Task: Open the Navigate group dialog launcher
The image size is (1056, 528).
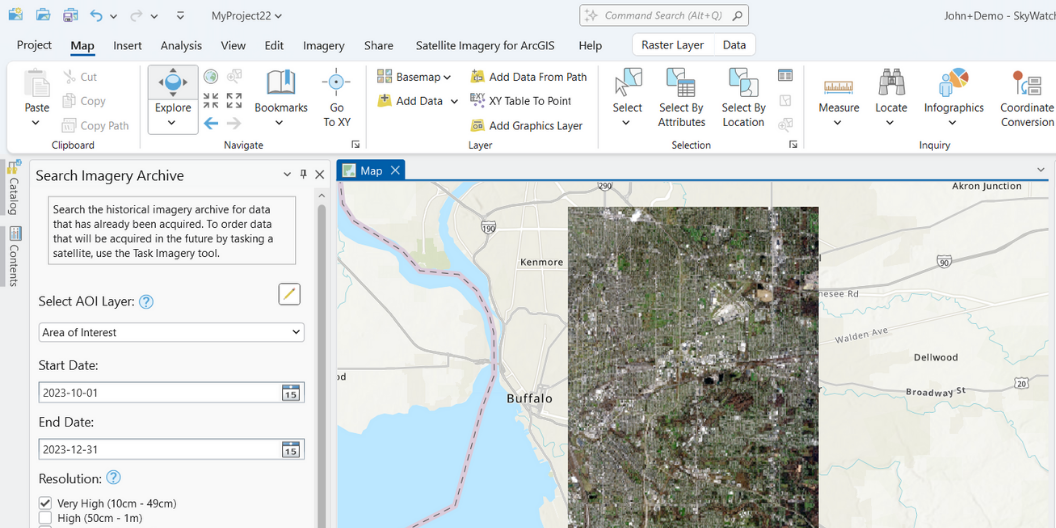Action: [356, 145]
